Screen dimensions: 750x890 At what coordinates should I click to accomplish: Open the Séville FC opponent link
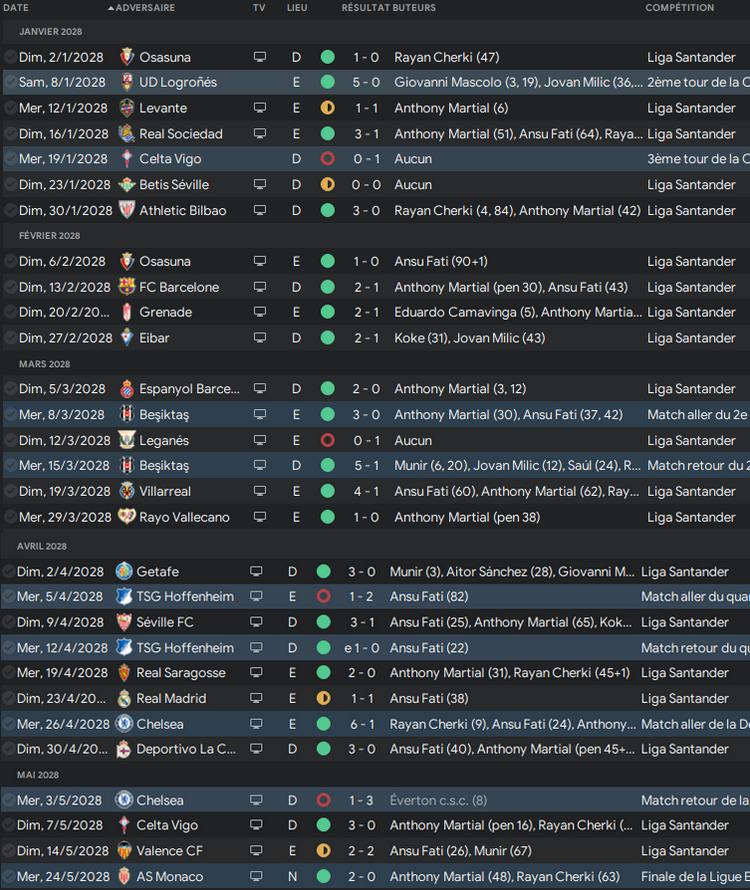tap(165, 622)
